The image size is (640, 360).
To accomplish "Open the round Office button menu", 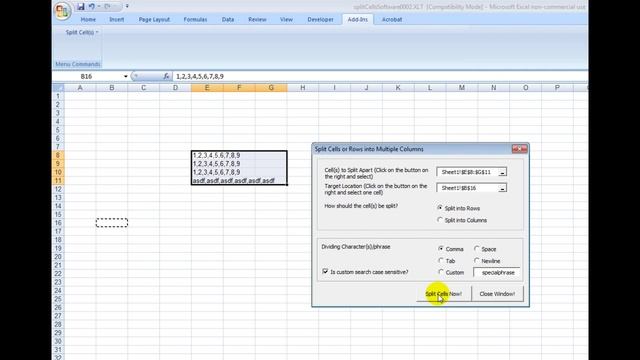I will pos(62,11).
